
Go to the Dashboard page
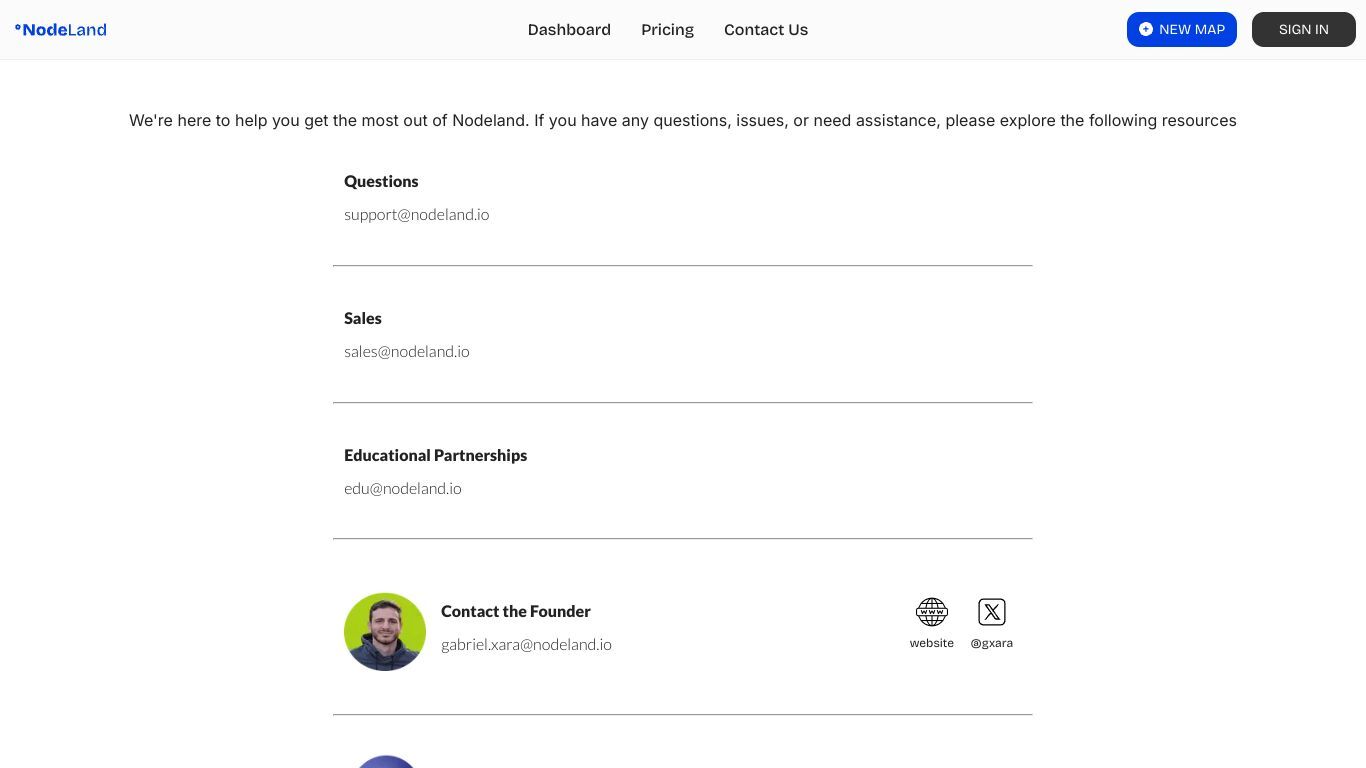point(569,30)
